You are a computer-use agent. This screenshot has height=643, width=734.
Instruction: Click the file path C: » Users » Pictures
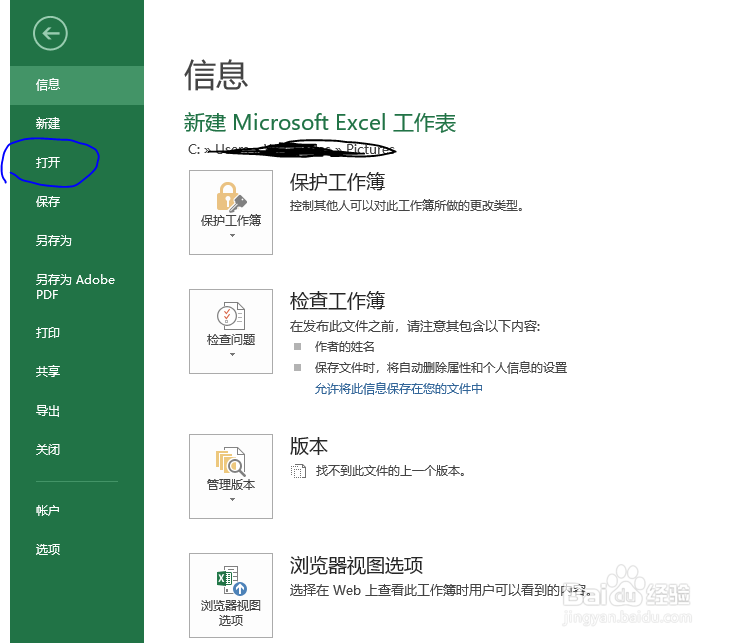coord(292,149)
